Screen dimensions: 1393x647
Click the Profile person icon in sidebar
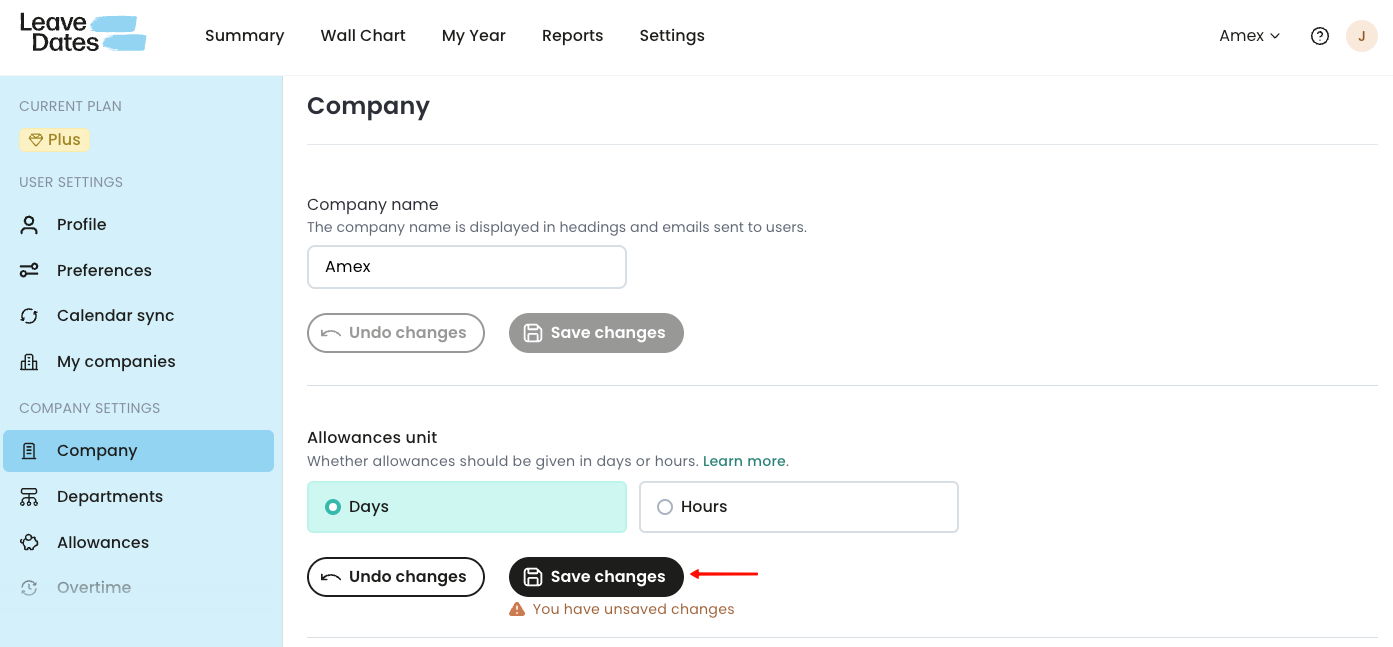pyautogui.click(x=29, y=225)
